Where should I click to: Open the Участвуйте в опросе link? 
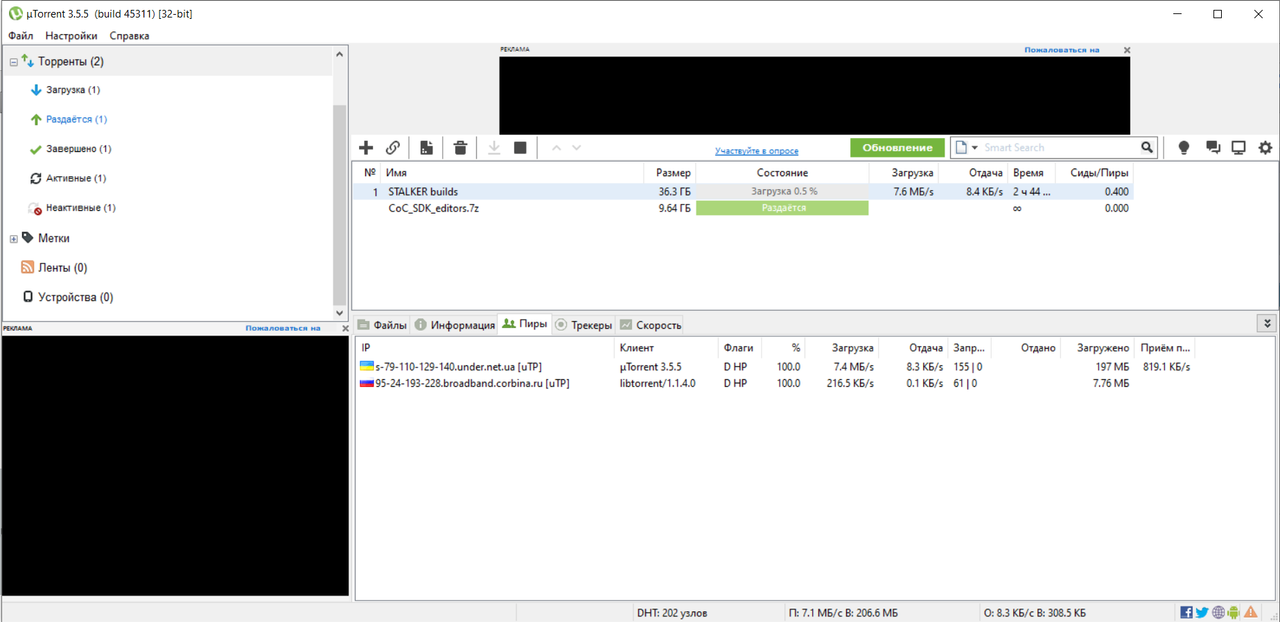tap(756, 151)
